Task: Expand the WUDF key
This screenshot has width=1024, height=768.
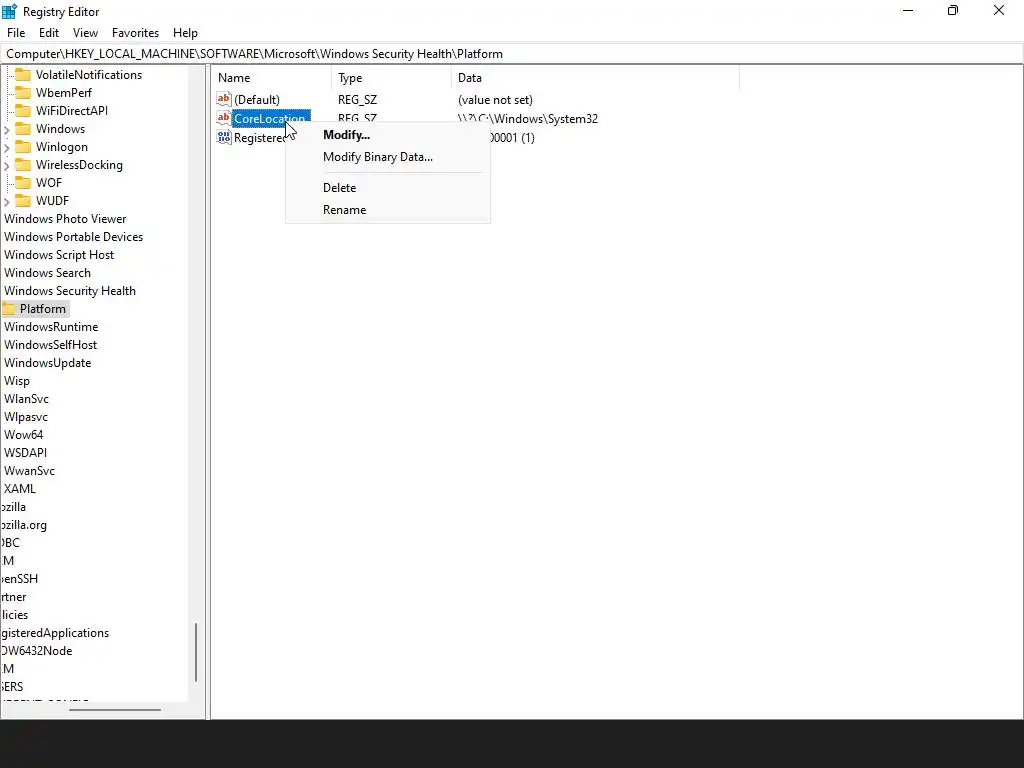Action: pyautogui.click(x=7, y=201)
